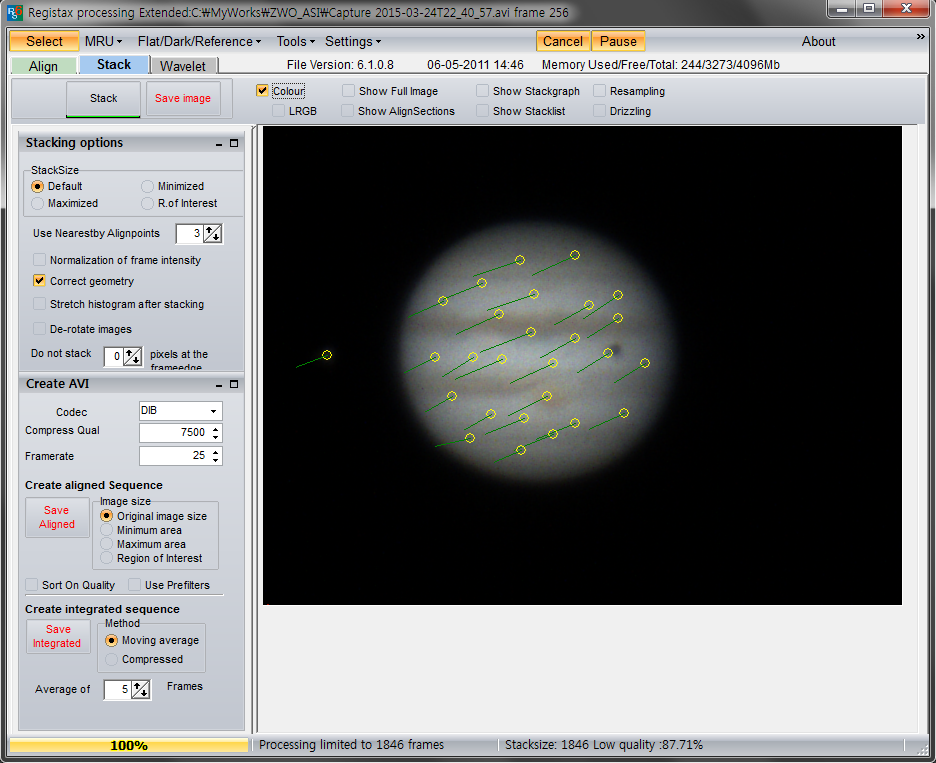Enable the Resampling option
The height and width of the screenshot is (763, 936).
599,91
